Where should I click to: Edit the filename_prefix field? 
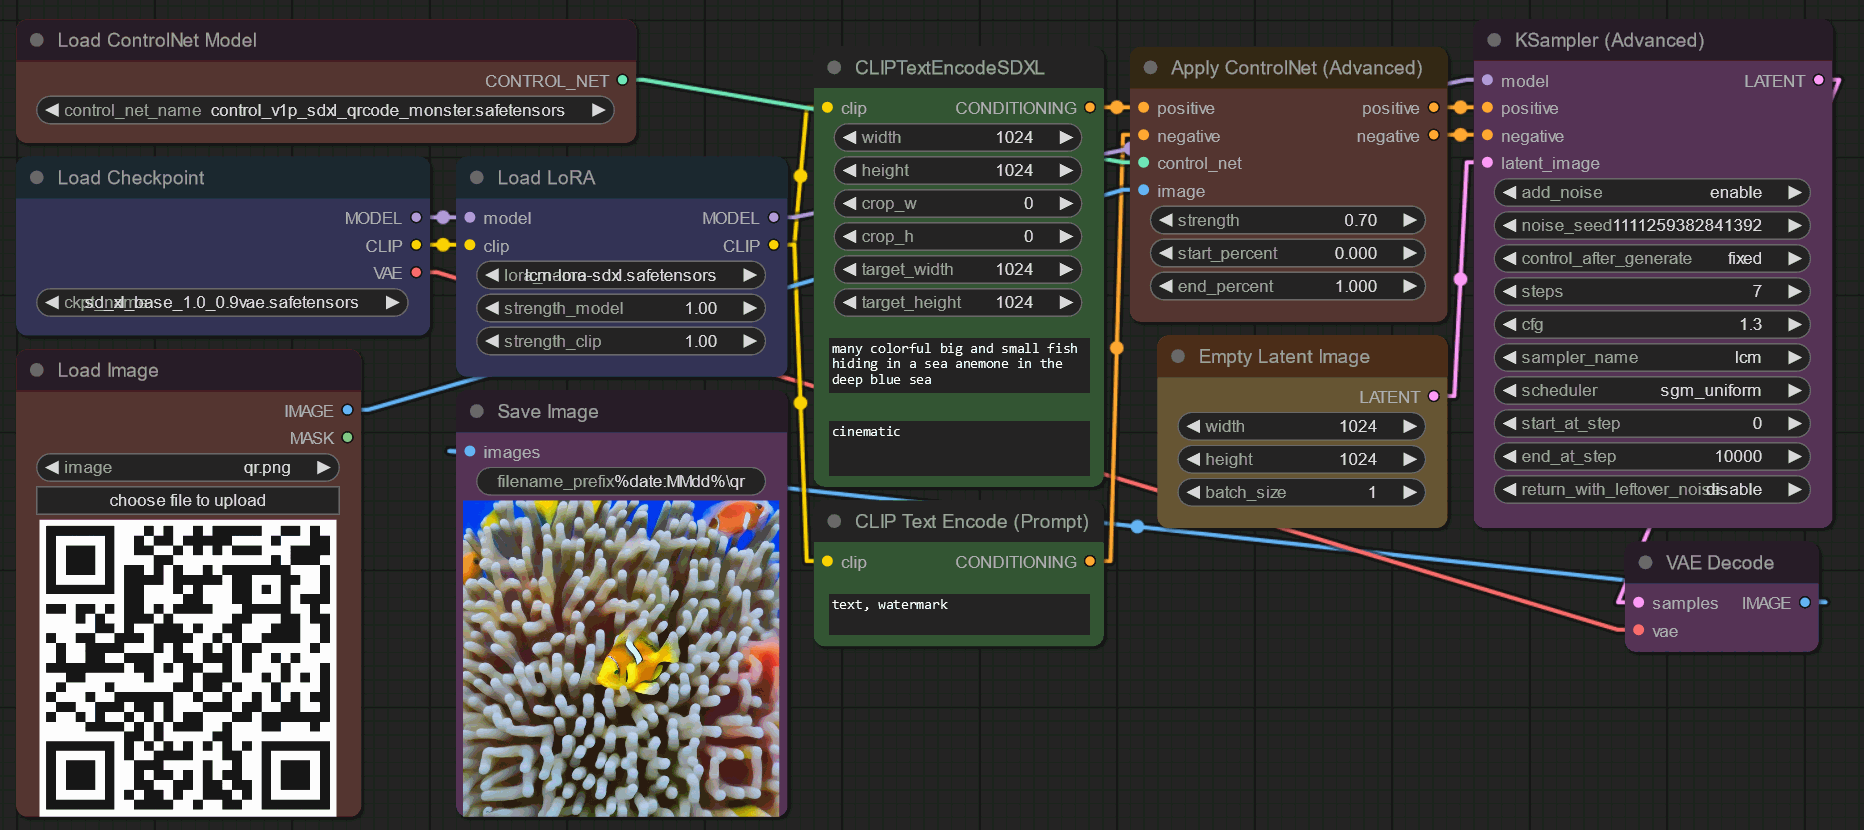[x=621, y=481]
